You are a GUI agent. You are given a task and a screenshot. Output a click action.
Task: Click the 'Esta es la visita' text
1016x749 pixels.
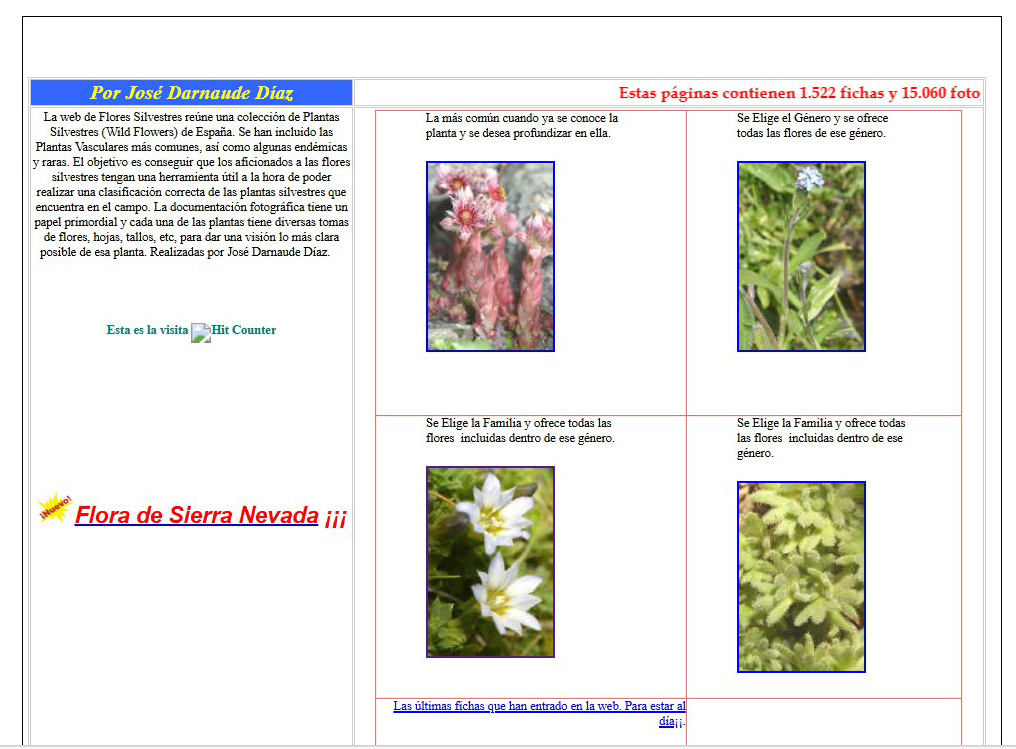click(x=147, y=330)
